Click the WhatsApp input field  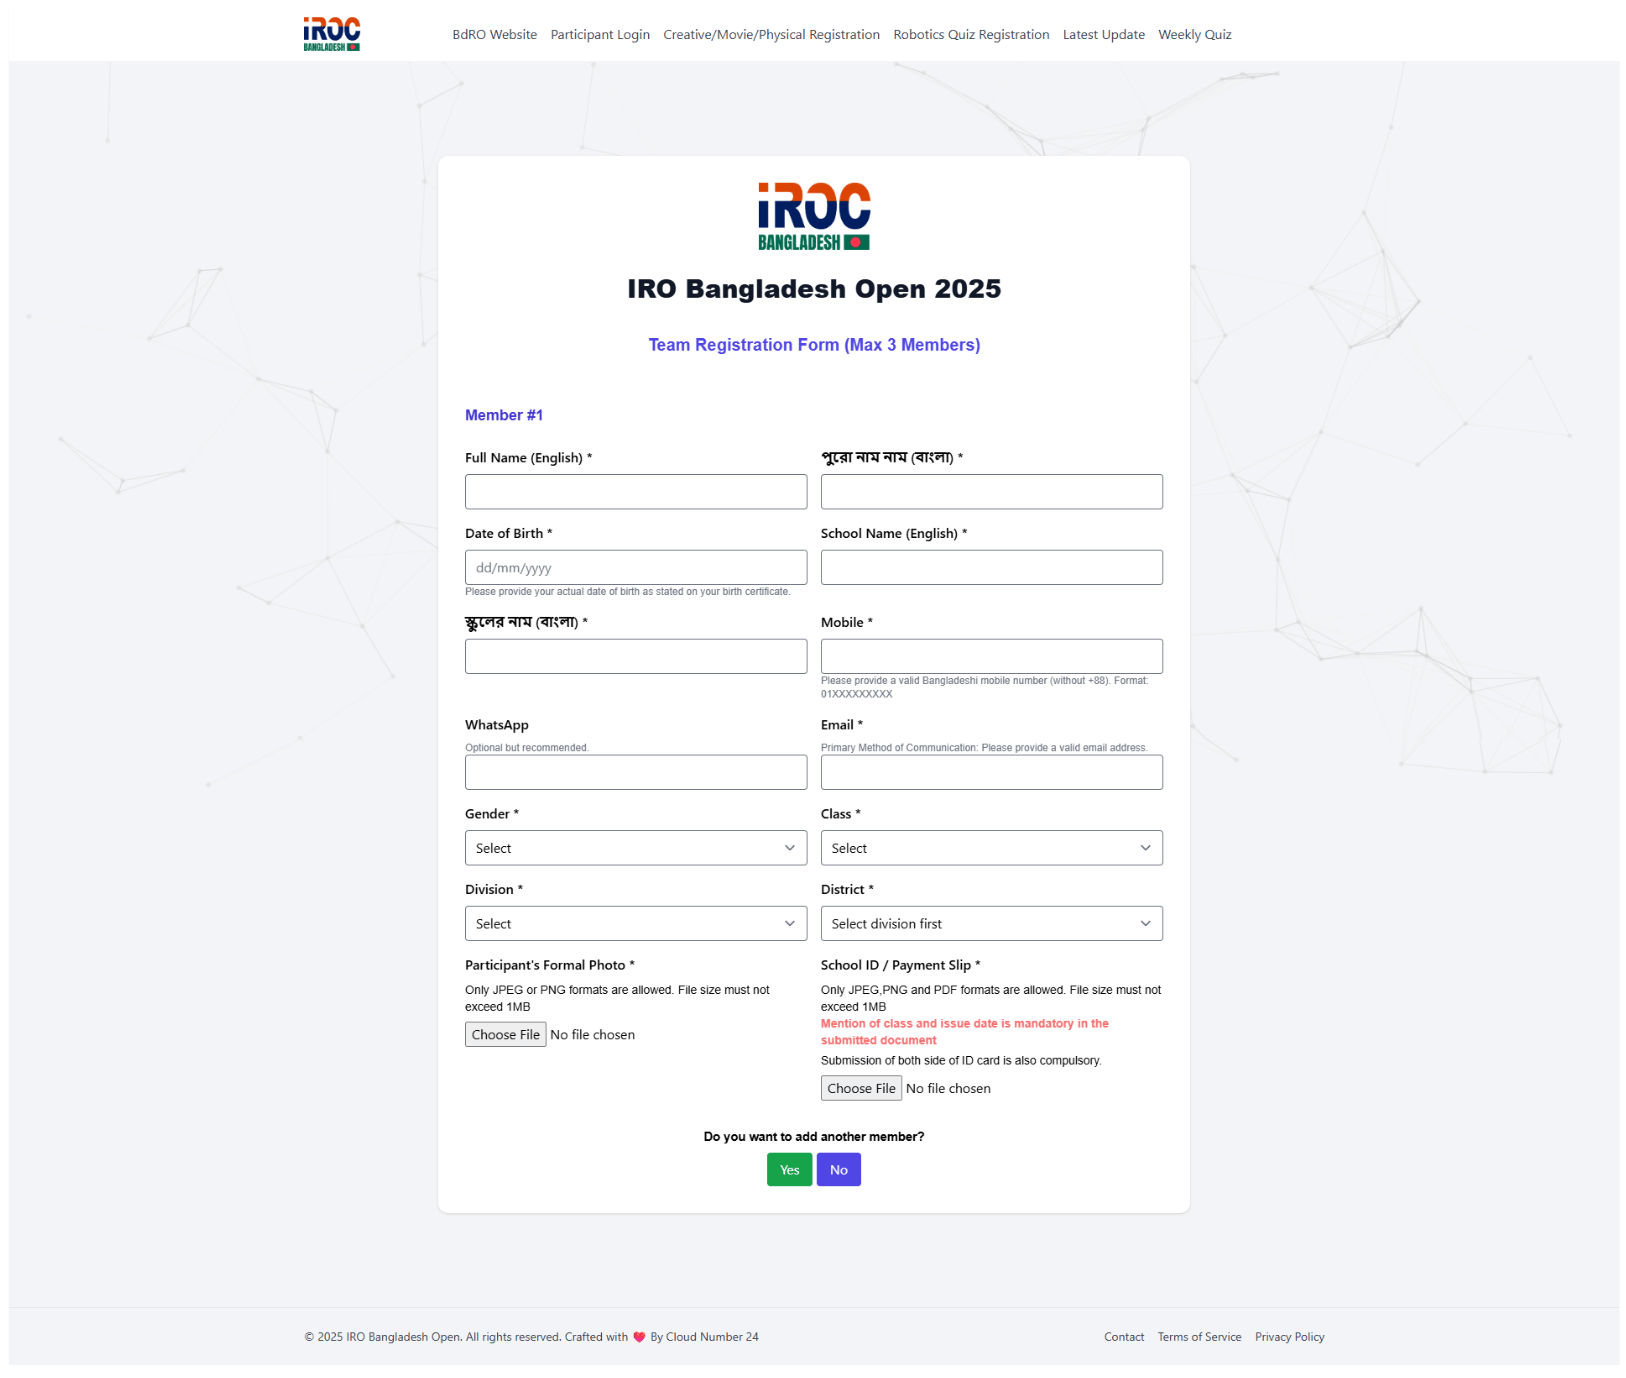pos(636,772)
